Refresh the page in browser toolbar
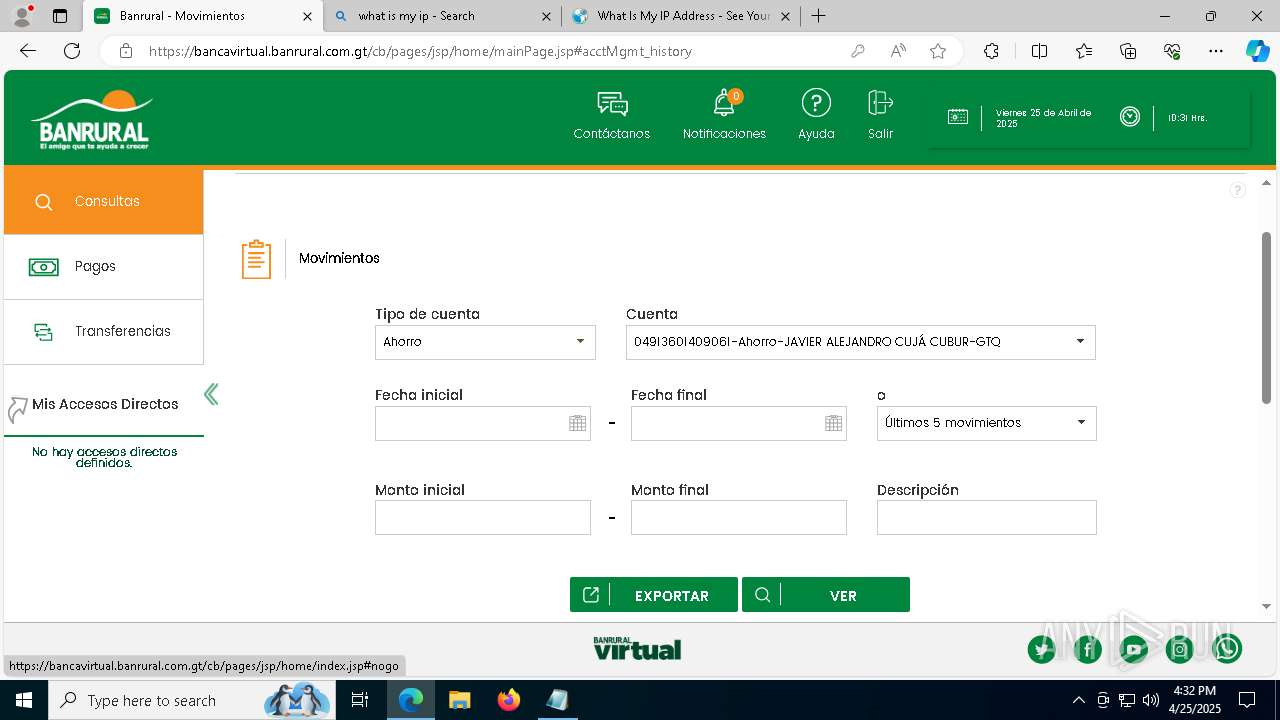Viewport: 1280px width, 720px height. pos(72,51)
